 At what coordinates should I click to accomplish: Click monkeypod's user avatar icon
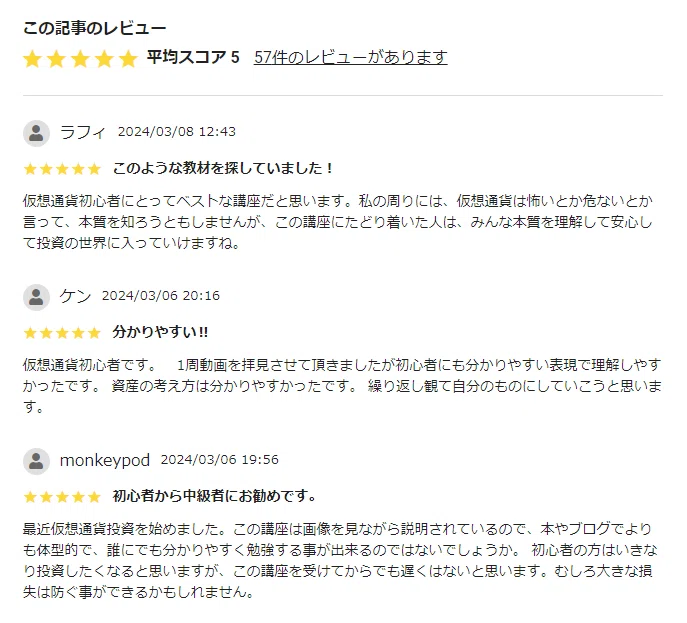[x=36, y=460]
